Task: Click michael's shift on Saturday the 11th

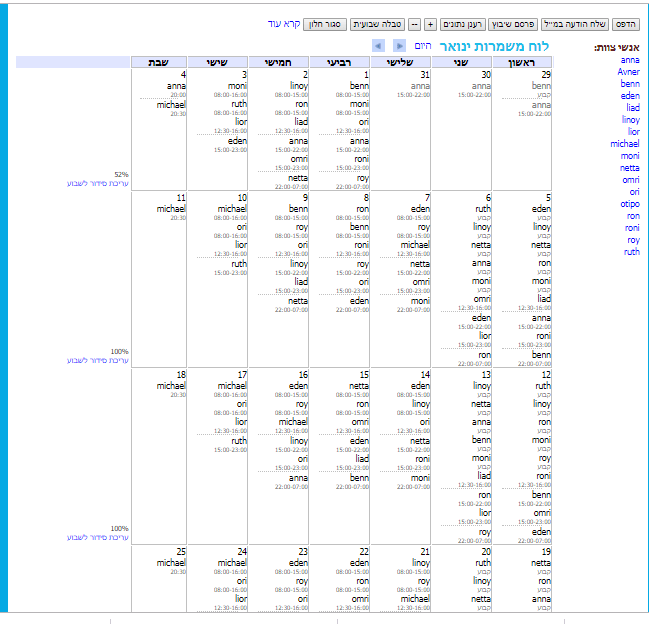Action: pos(172,208)
